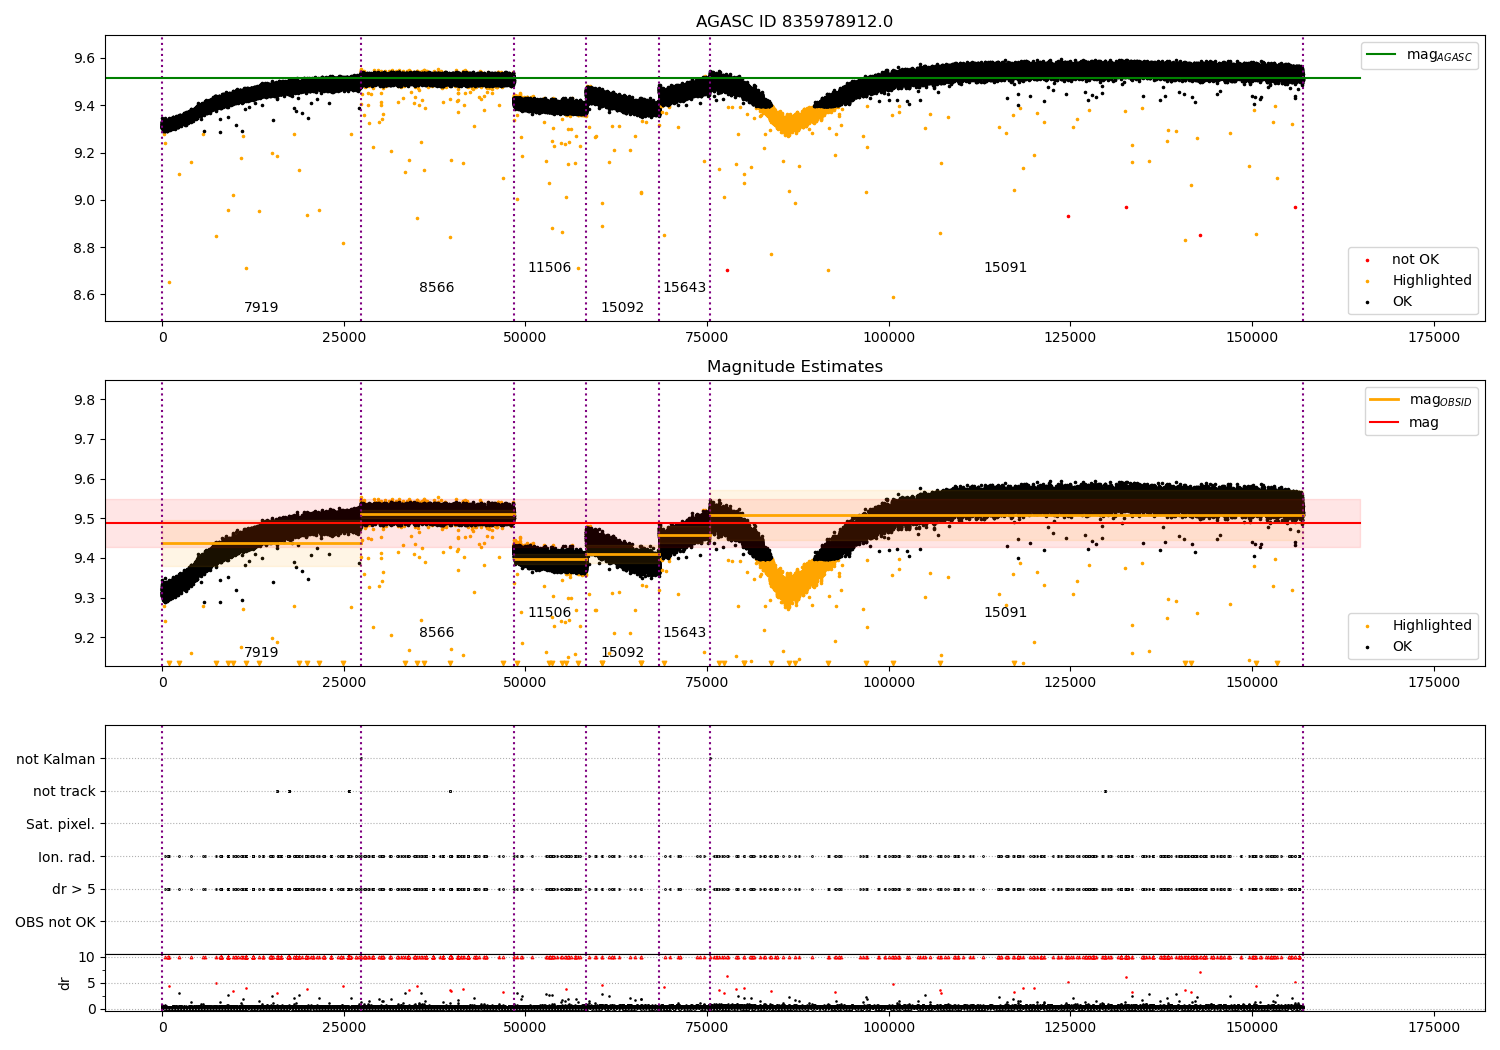Click y-tick 8.8 in top plot
1500x1050 pixels.
click(83, 248)
